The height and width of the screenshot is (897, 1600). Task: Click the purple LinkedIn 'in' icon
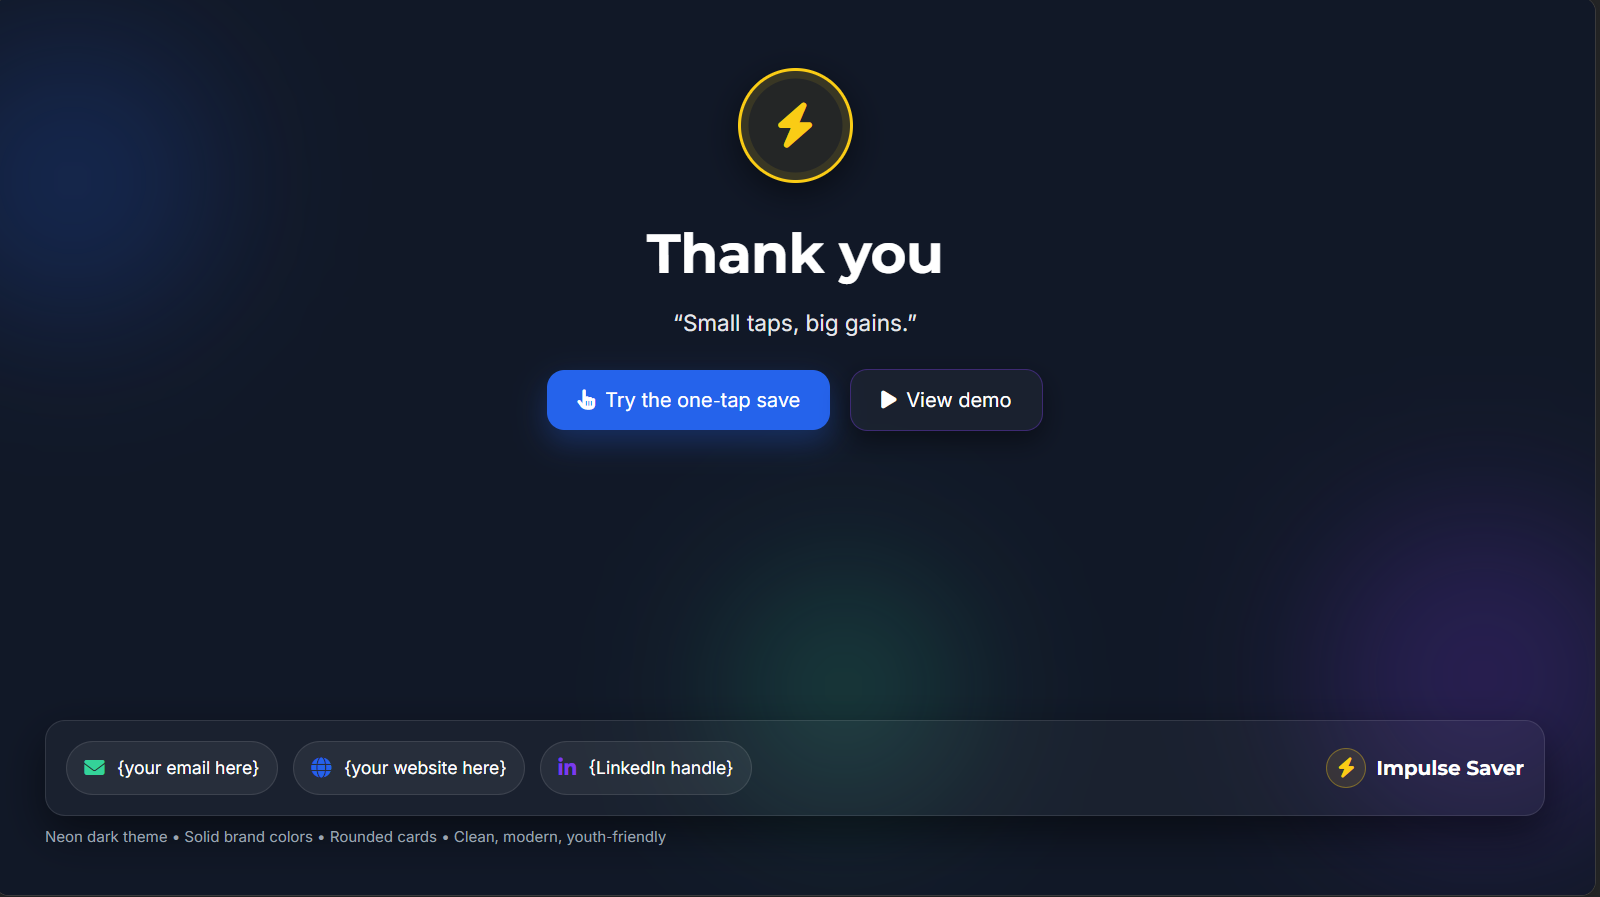click(567, 767)
